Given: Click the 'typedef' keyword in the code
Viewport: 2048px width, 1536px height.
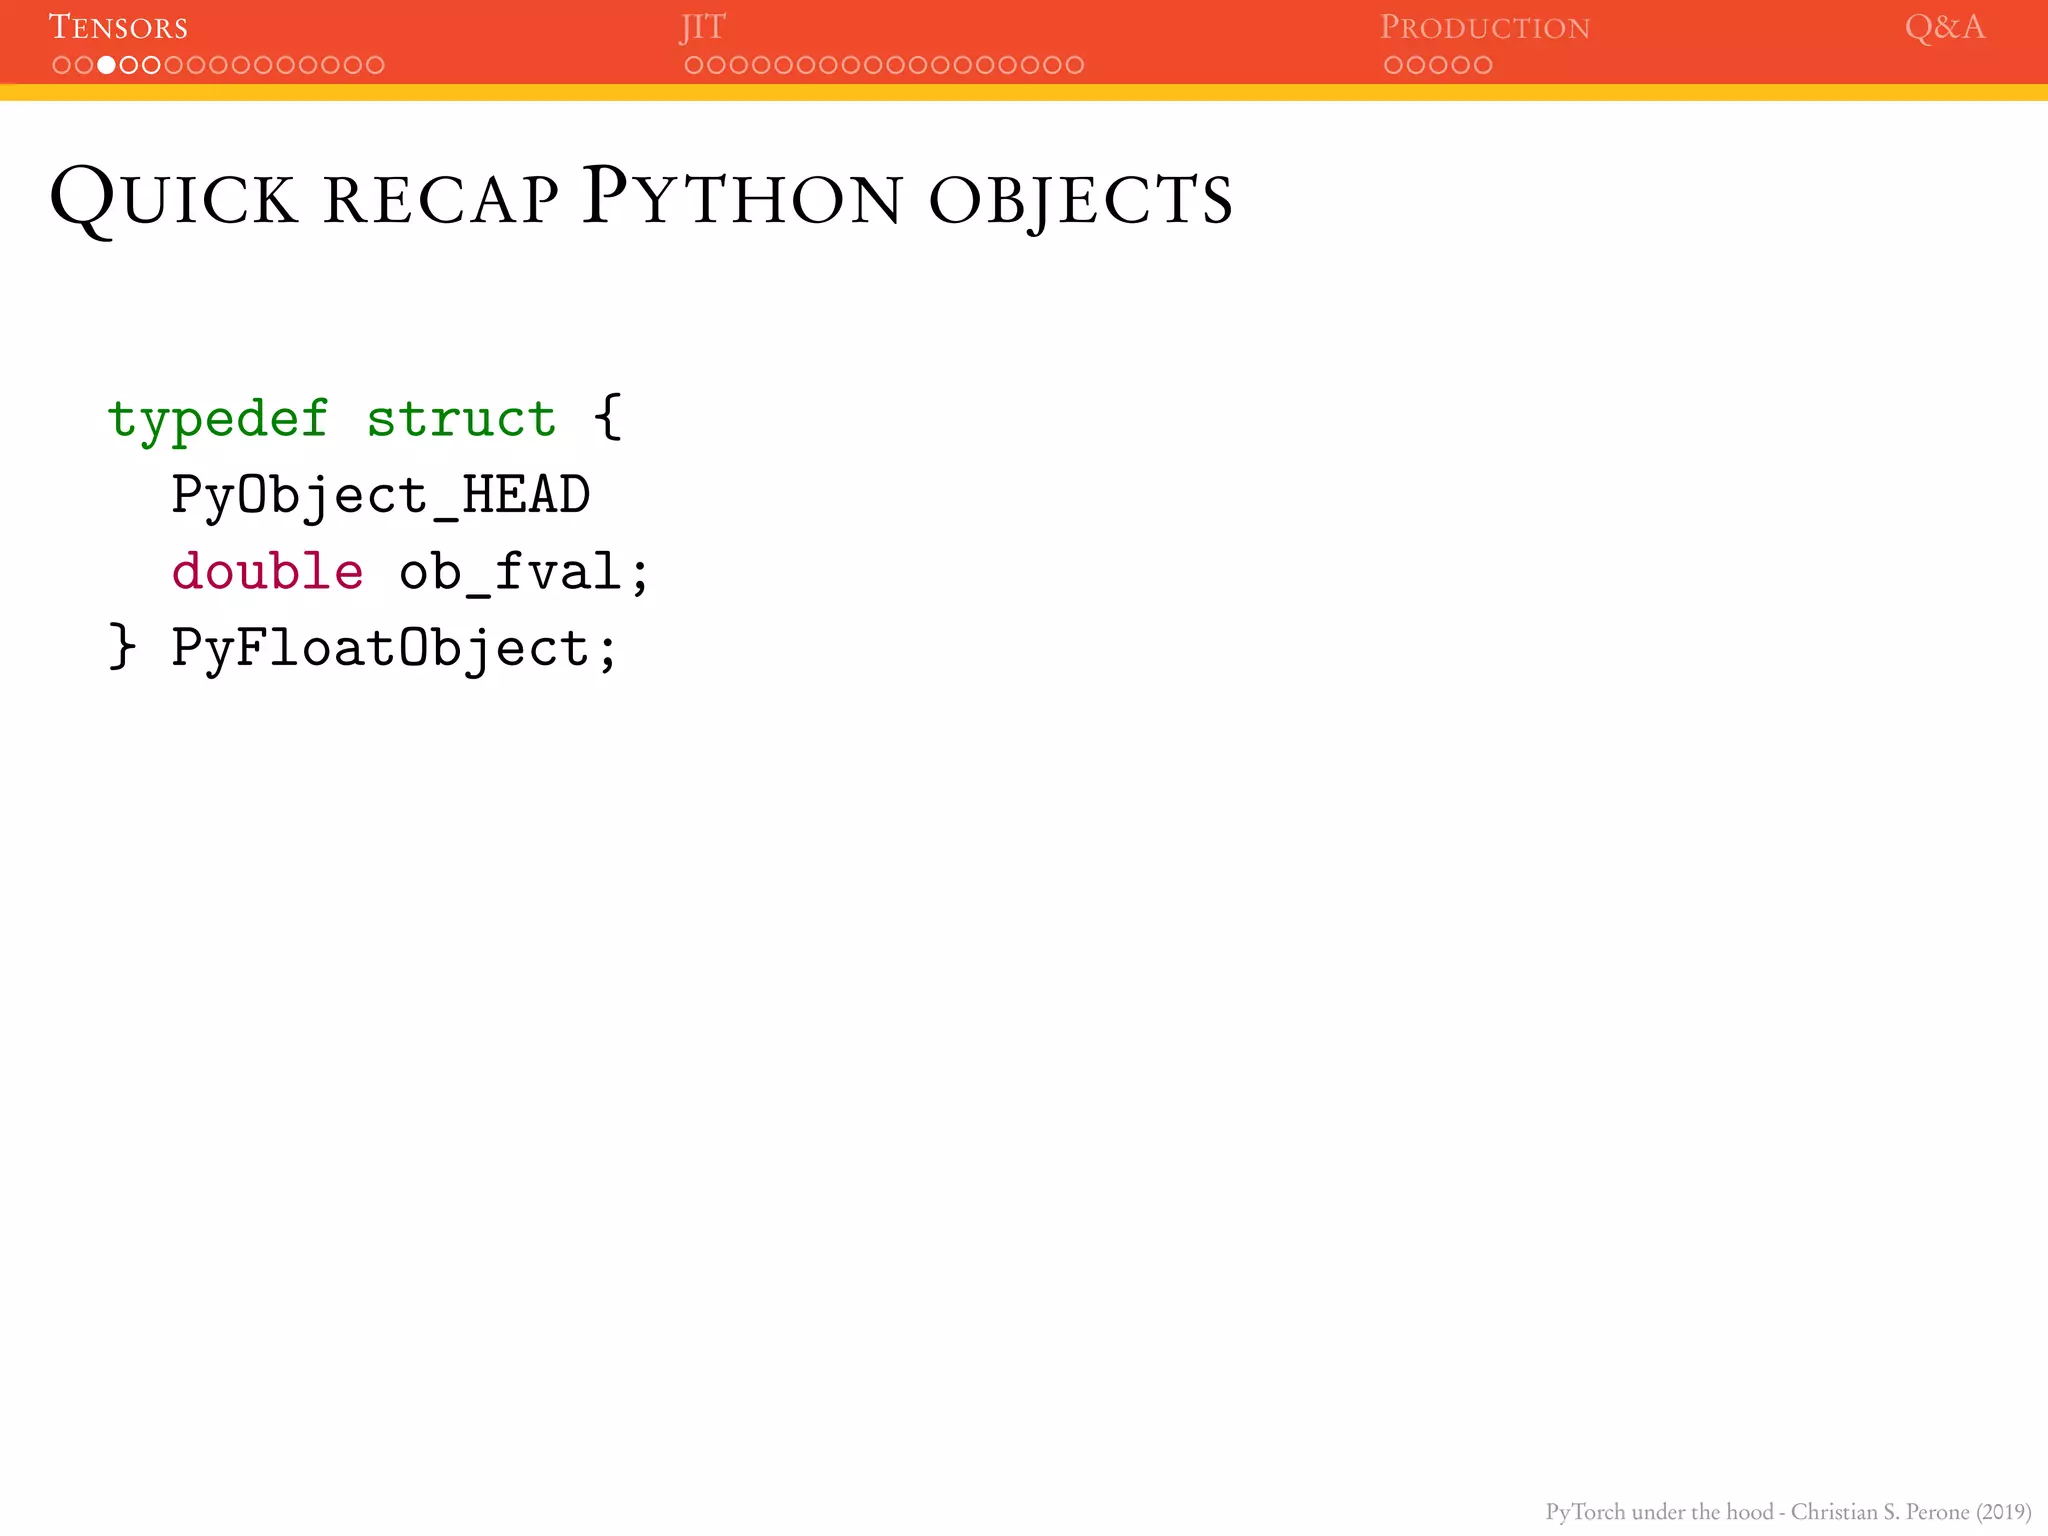Looking at the screenshot, I should (218, 419).
